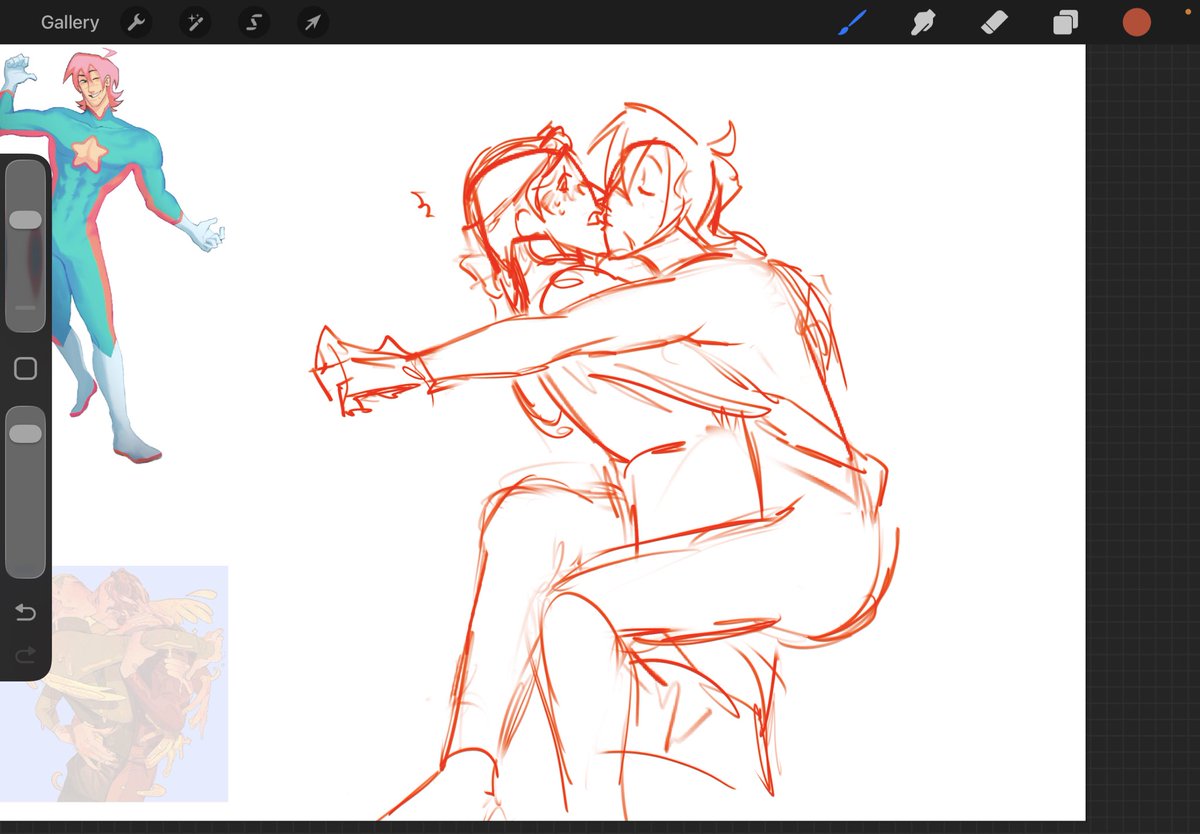Tap the Undo arrow in the sidebar
The image size is (1200, 834).
[25, 612]
